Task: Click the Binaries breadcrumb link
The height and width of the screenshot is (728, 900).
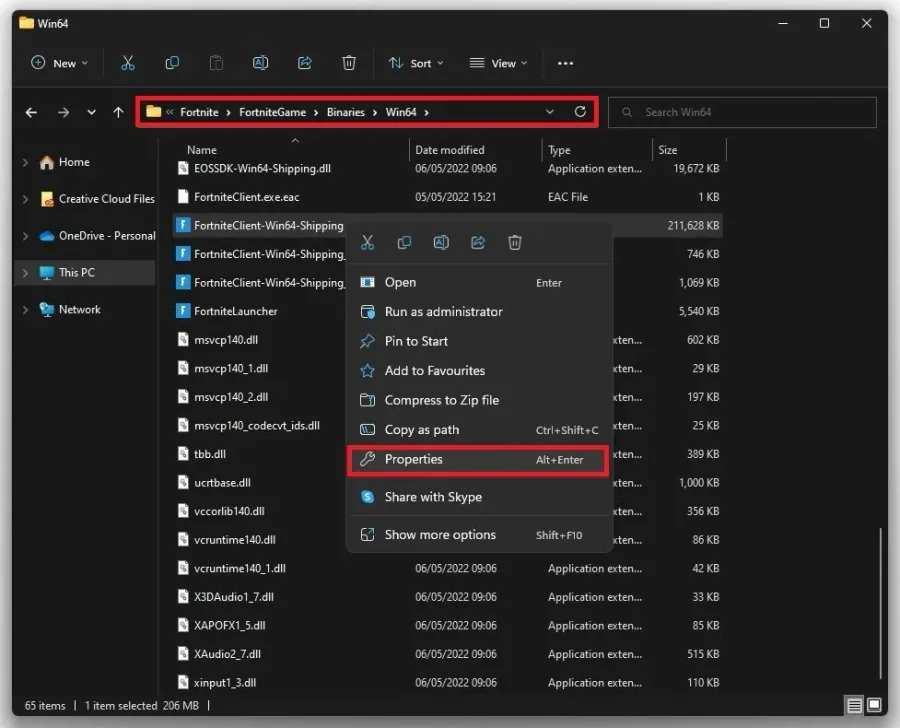Action: (x=346, y=112)
